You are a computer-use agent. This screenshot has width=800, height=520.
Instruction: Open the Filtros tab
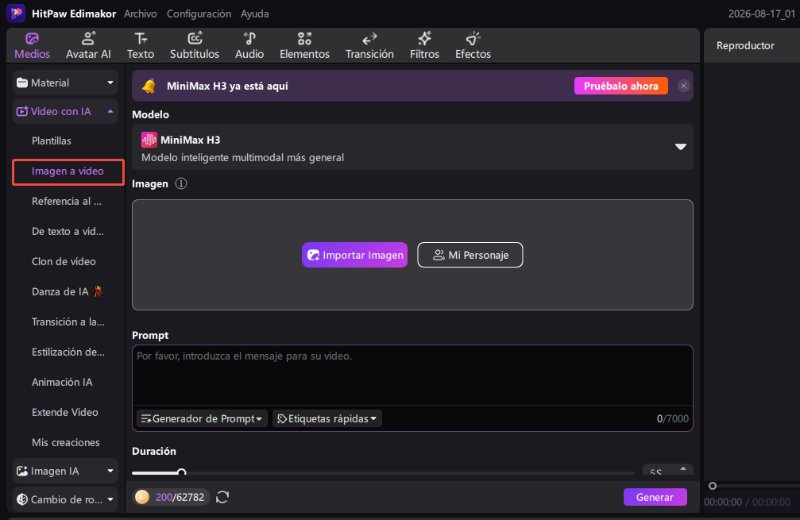424,46
